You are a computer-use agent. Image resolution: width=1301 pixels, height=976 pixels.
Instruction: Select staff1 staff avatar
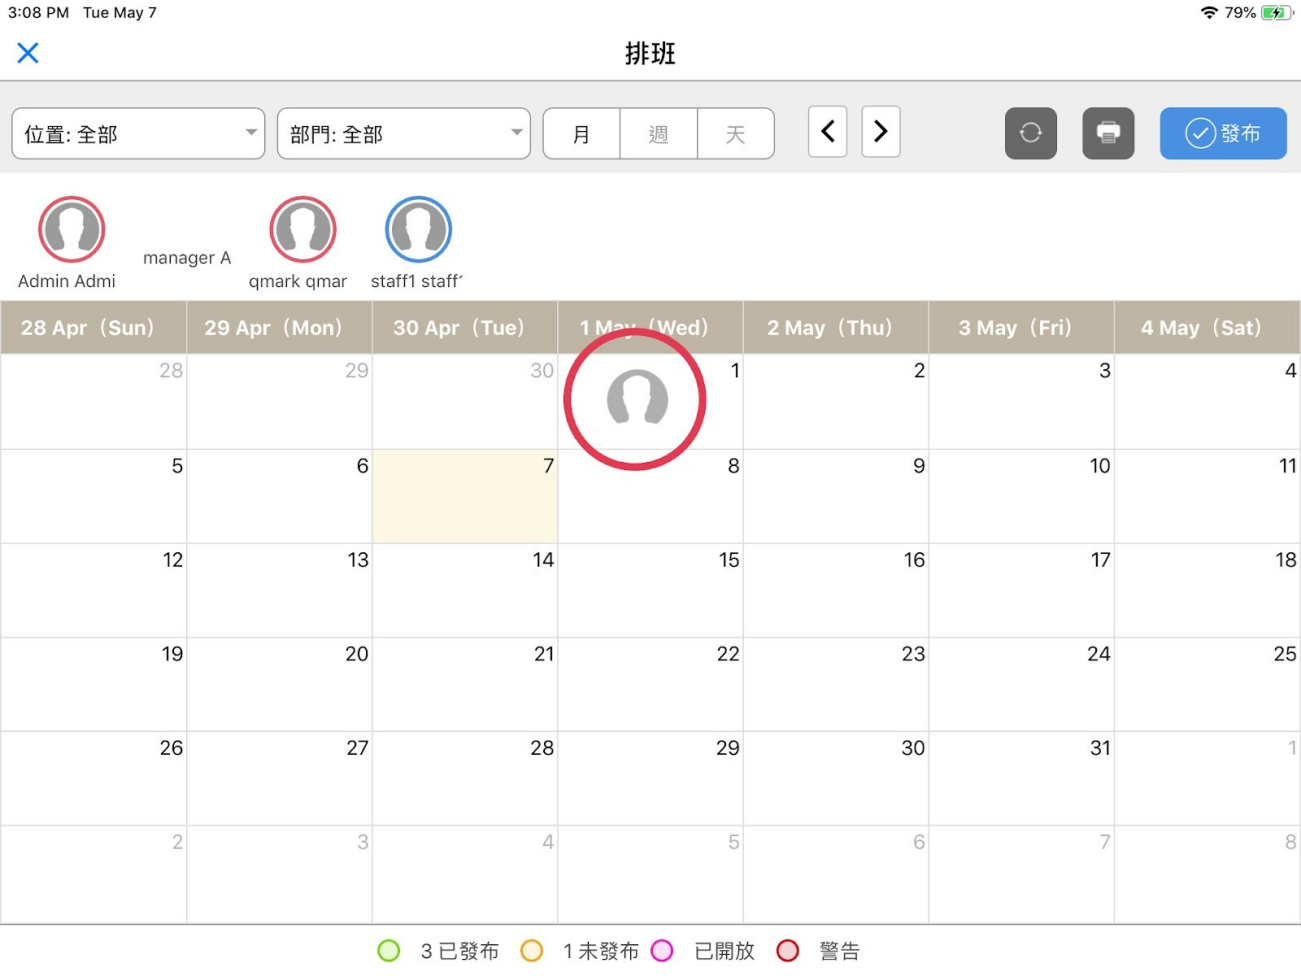(x=419, y=230)
